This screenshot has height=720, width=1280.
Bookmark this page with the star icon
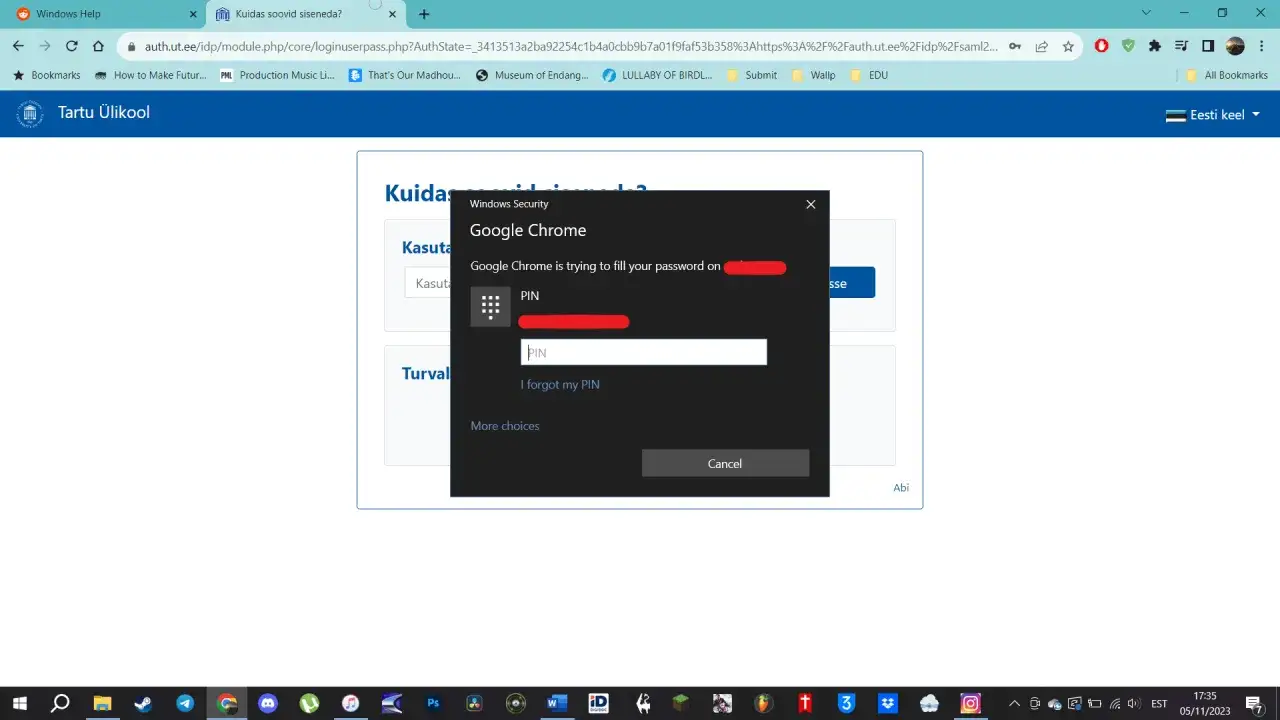coord(1068,46)
